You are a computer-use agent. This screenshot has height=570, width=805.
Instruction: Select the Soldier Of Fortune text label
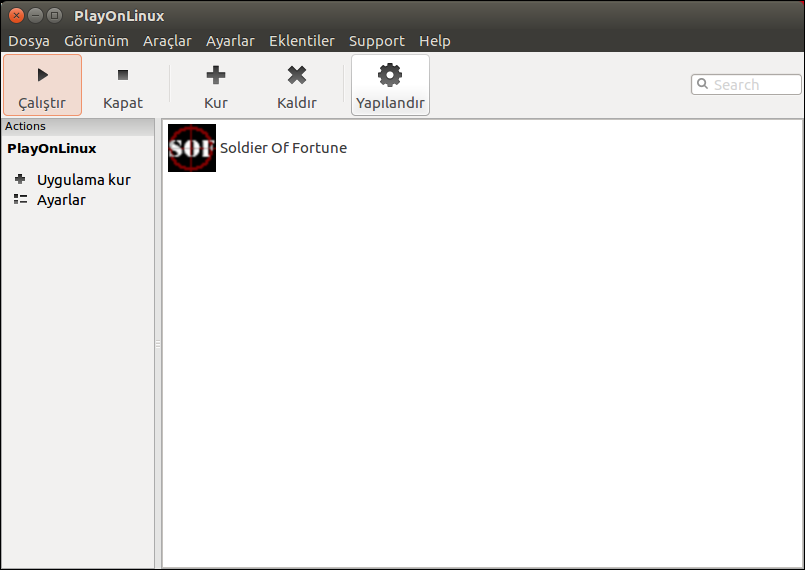283,148
